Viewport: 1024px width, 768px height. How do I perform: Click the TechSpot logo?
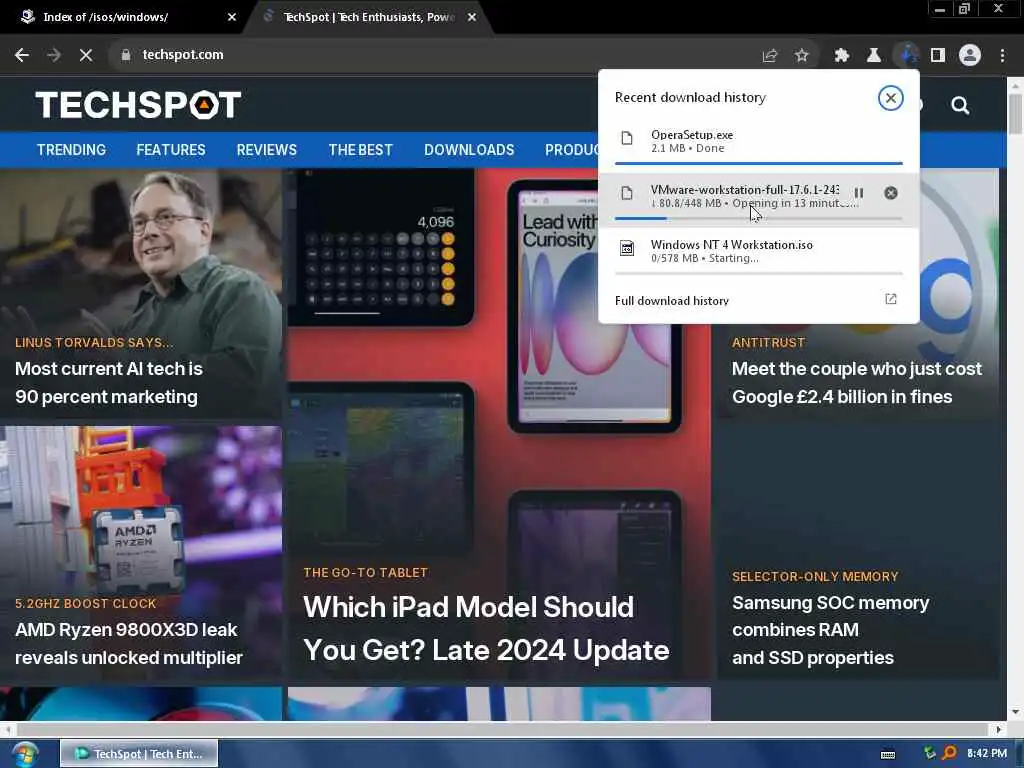[138, 105]
